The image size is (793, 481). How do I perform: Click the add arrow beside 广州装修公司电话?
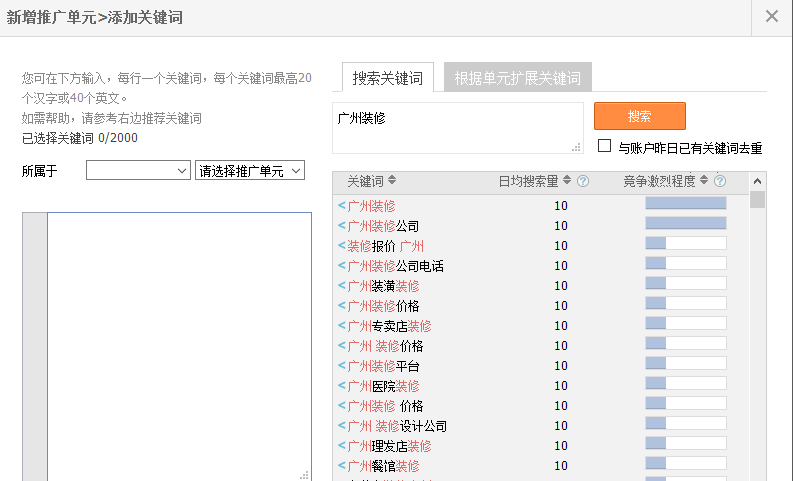[342, 266]
